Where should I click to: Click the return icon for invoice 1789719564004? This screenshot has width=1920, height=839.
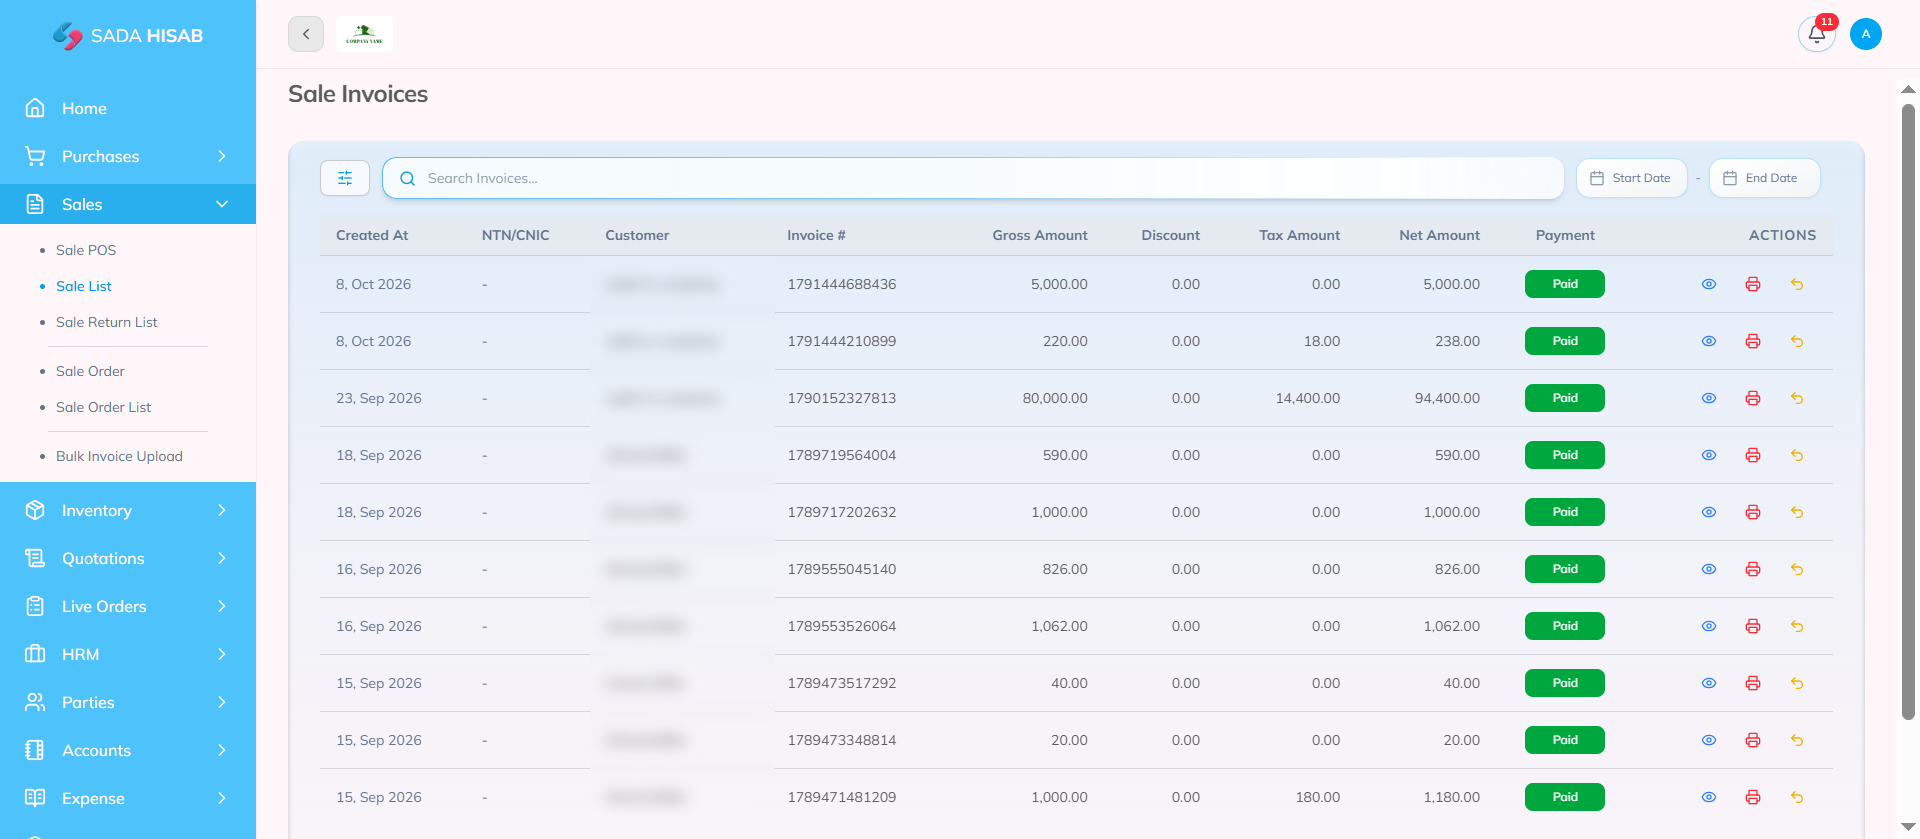coord(1797,455)
